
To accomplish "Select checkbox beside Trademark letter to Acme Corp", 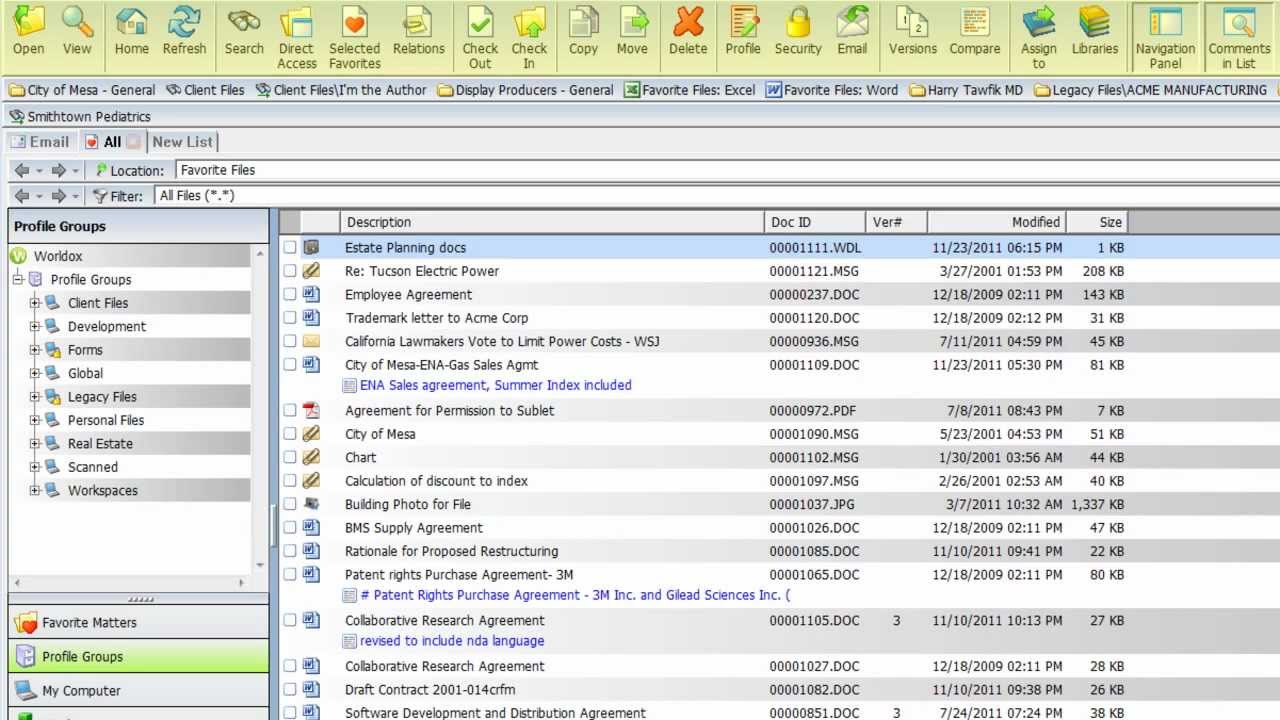I will [x=289, y=318].
